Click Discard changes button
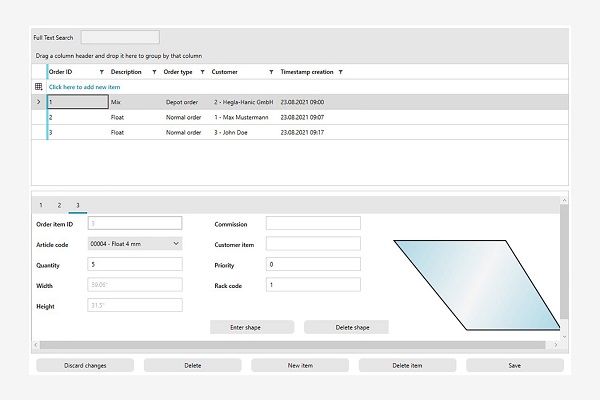600x400 pixels. click(85, 365)
